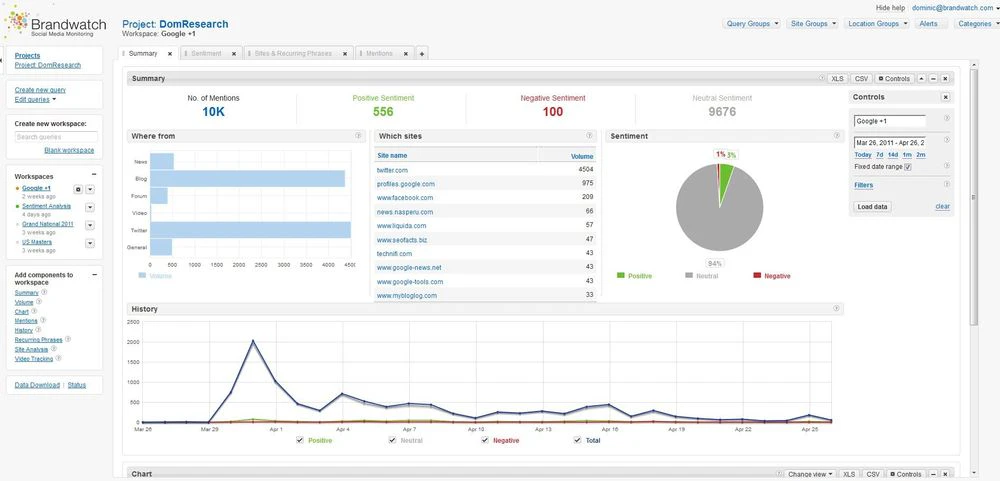Click the Negative legend swatch under pie chart
Screen dimensions: 1000x481
tap(757, 276)
